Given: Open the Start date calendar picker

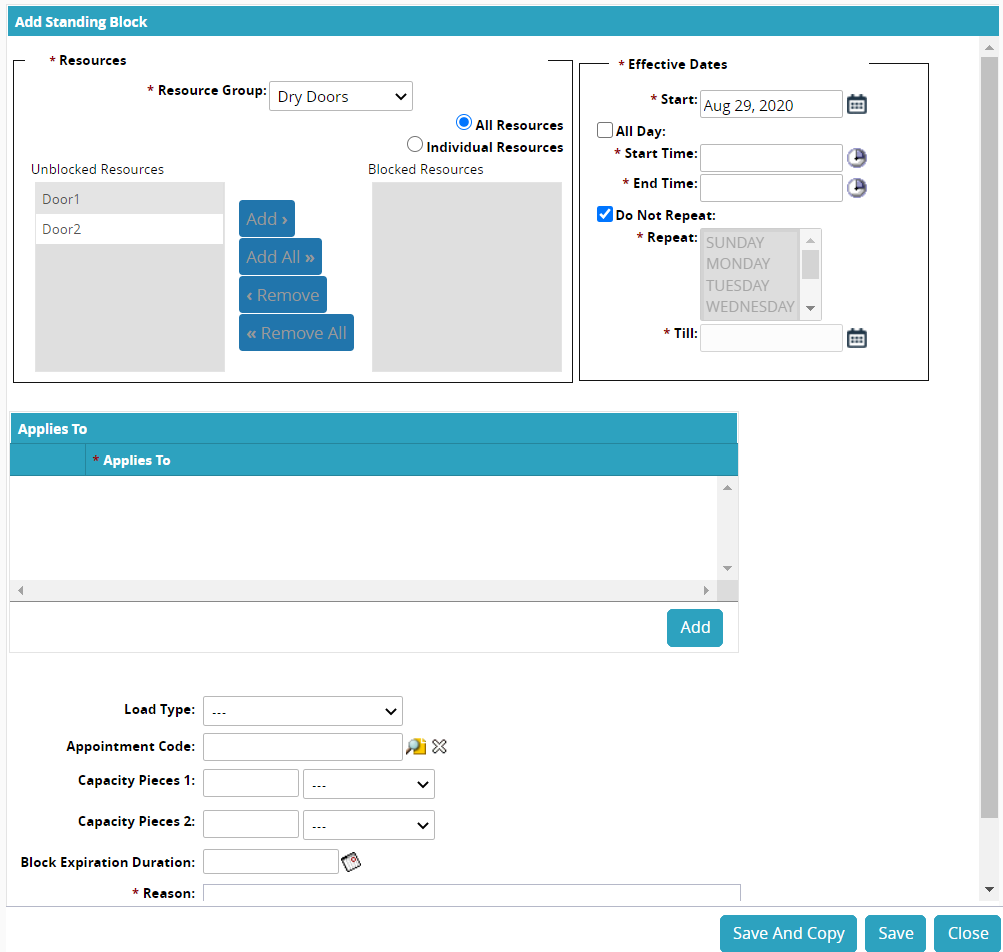Looking at the screenshot, I should [856, 104].
